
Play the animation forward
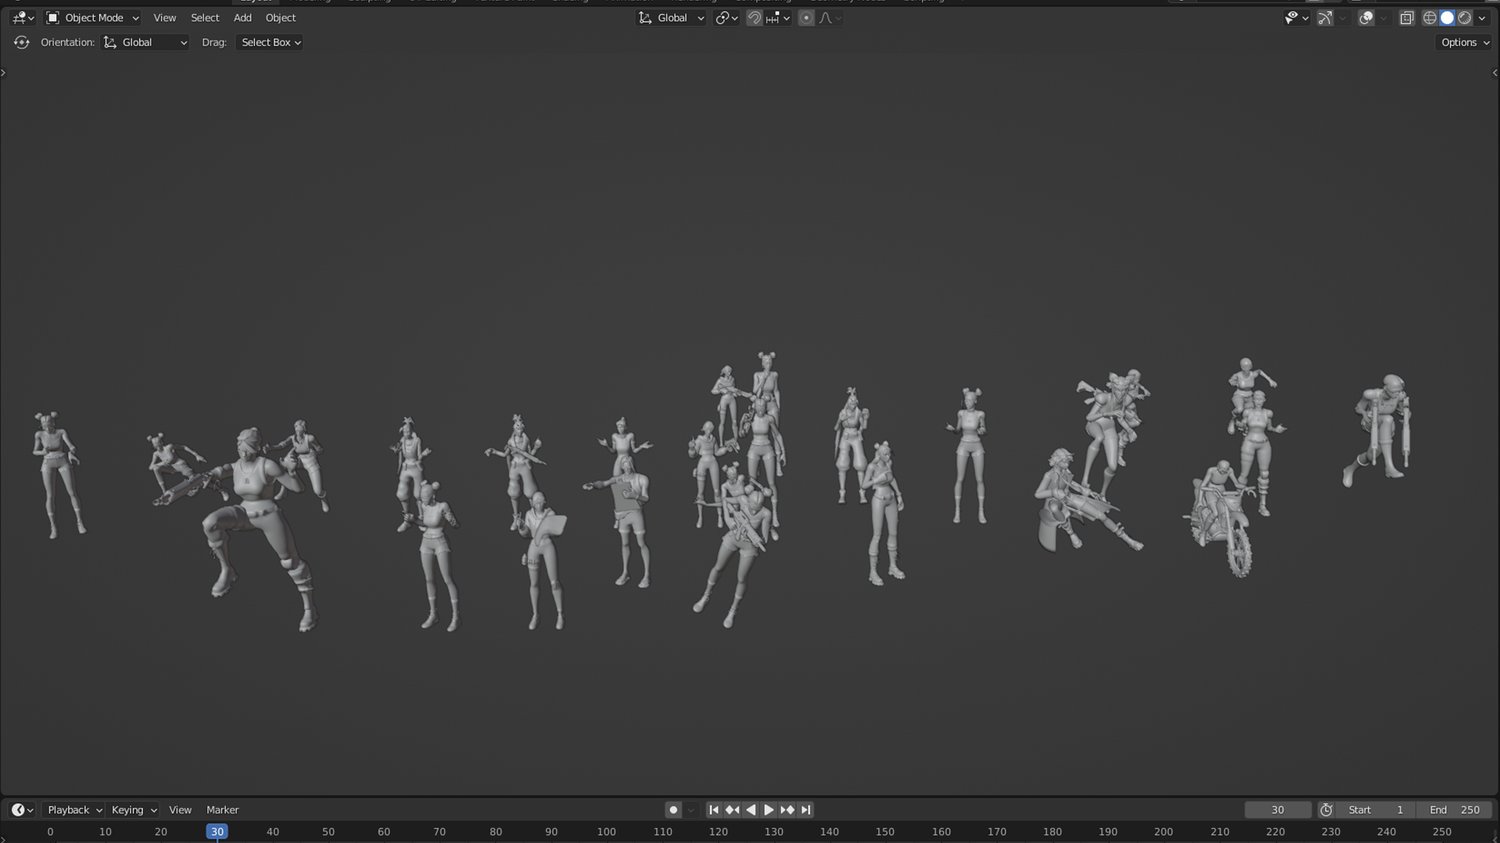tap(769, 810)
